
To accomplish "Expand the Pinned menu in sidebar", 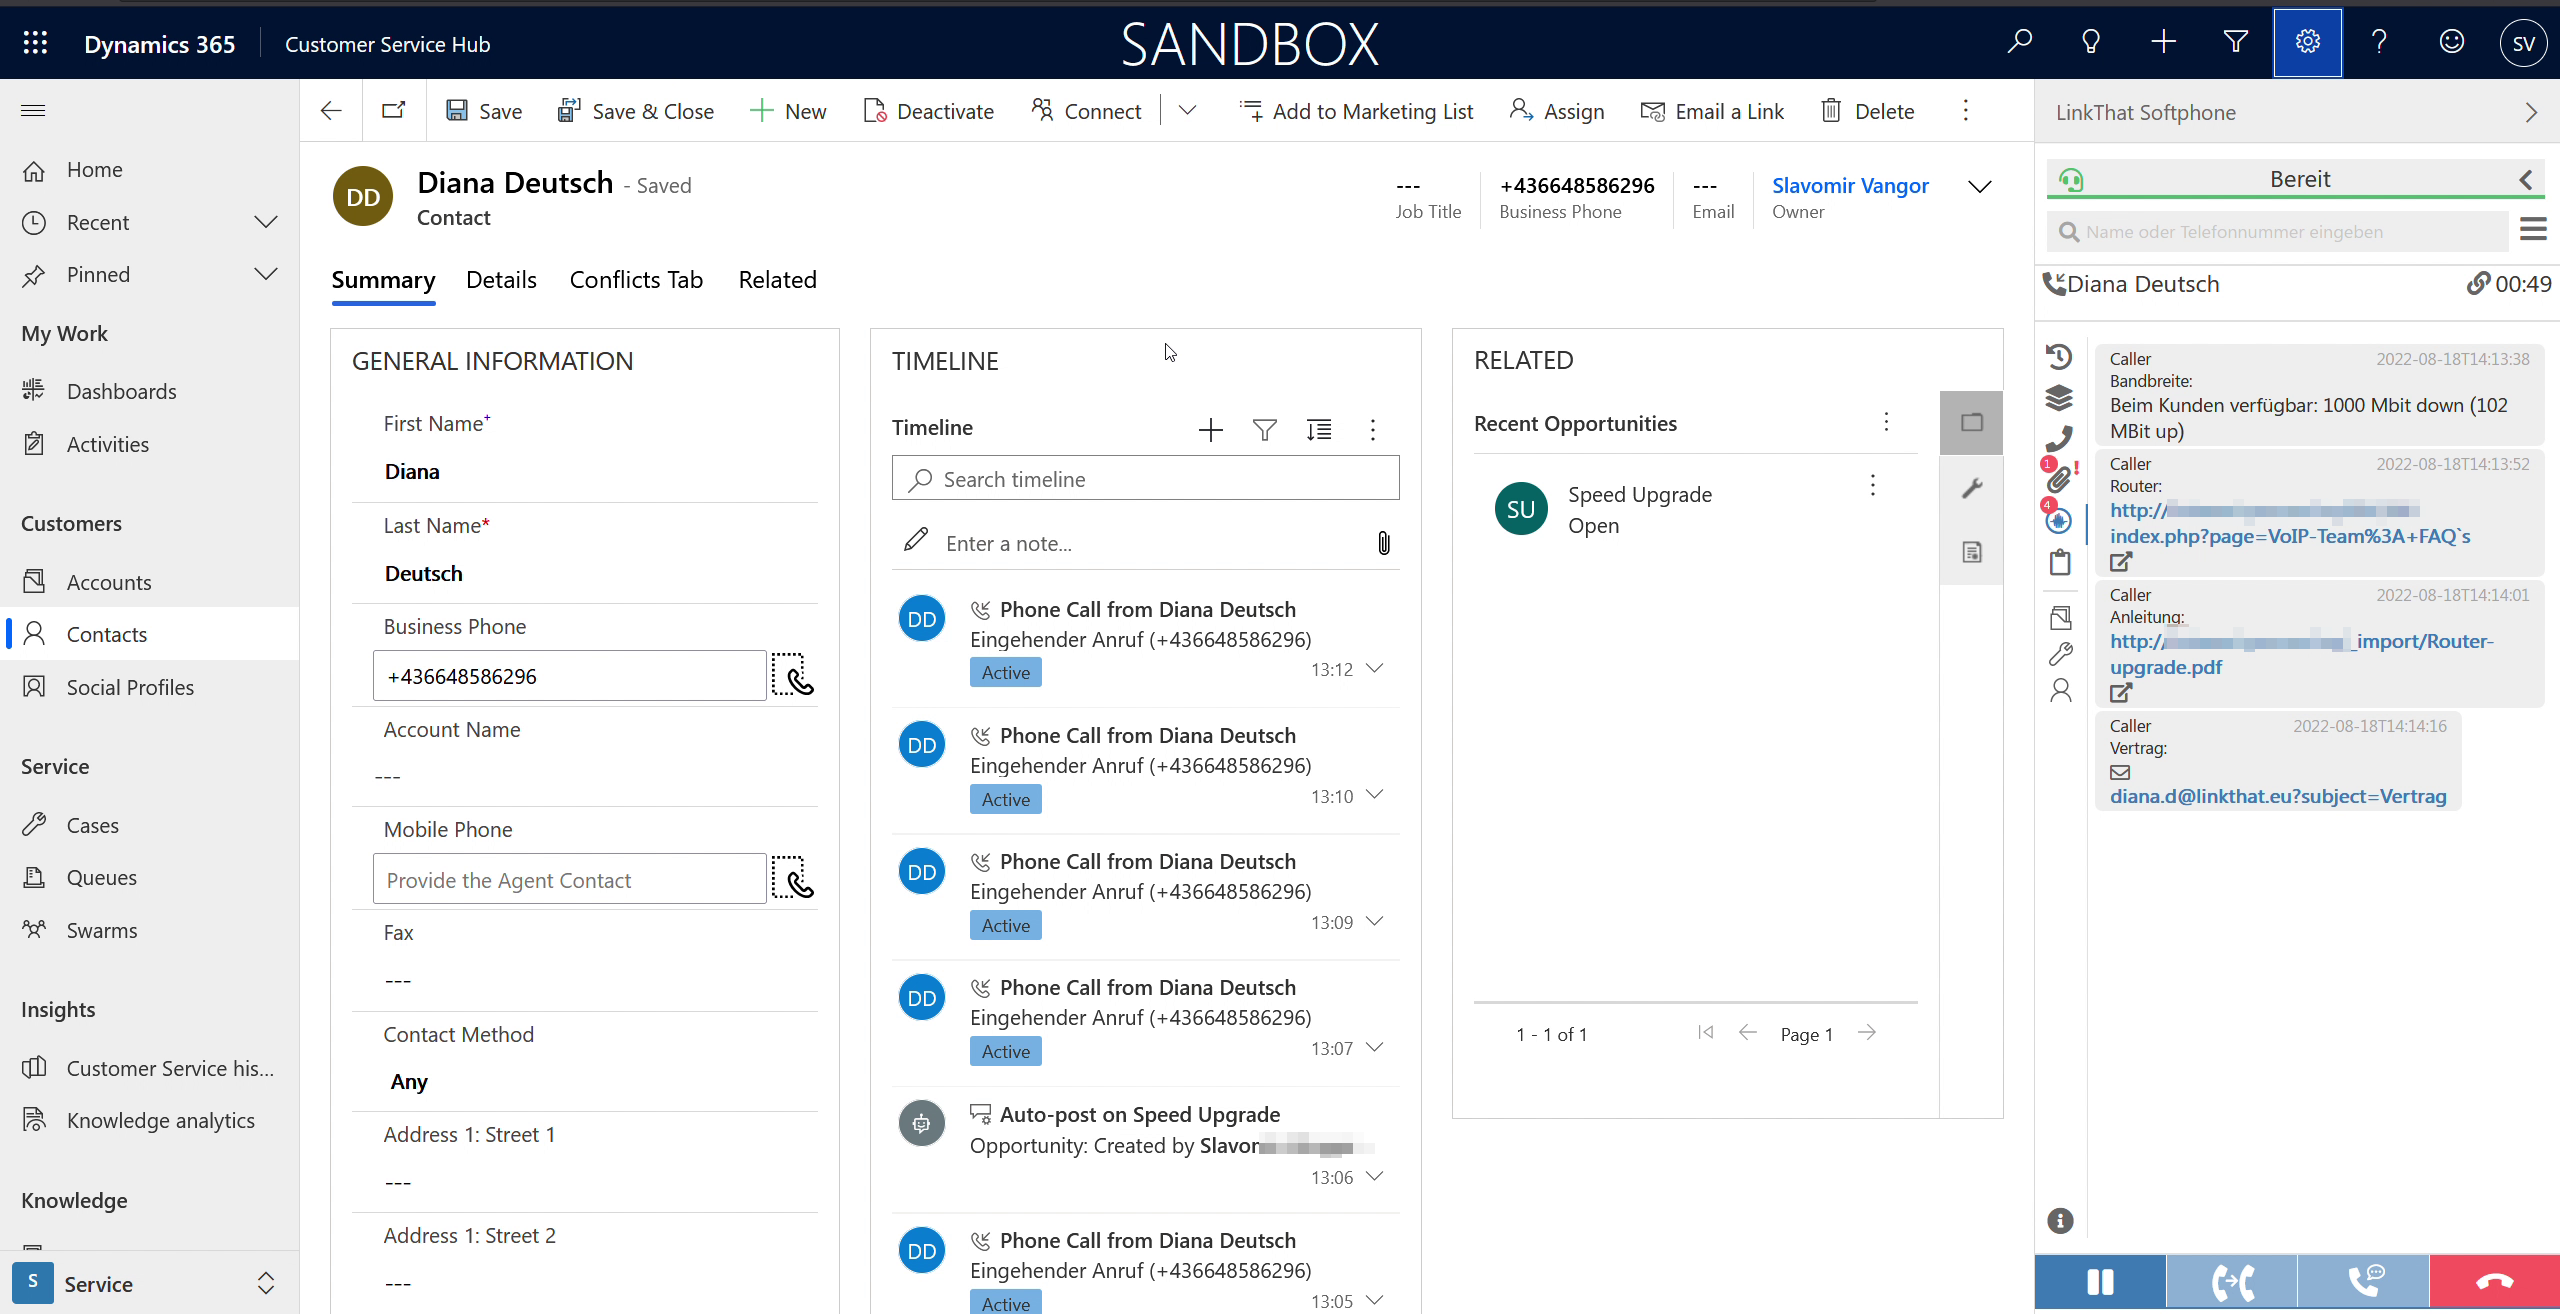I will (266, 274).
